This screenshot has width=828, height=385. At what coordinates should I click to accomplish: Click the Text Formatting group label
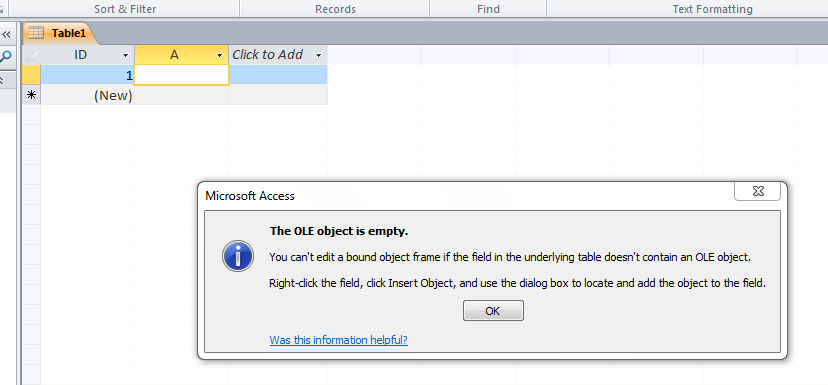tap(712, 9)
